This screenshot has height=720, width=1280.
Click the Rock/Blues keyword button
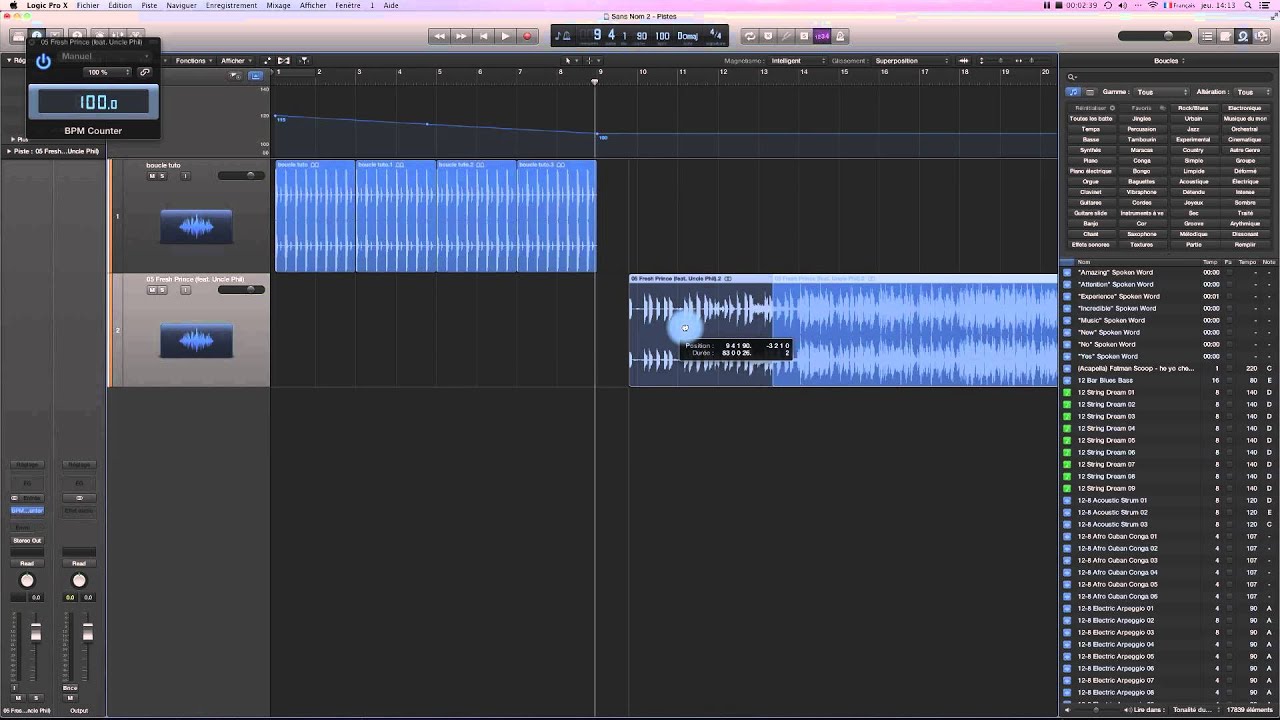pos(1193,108)
